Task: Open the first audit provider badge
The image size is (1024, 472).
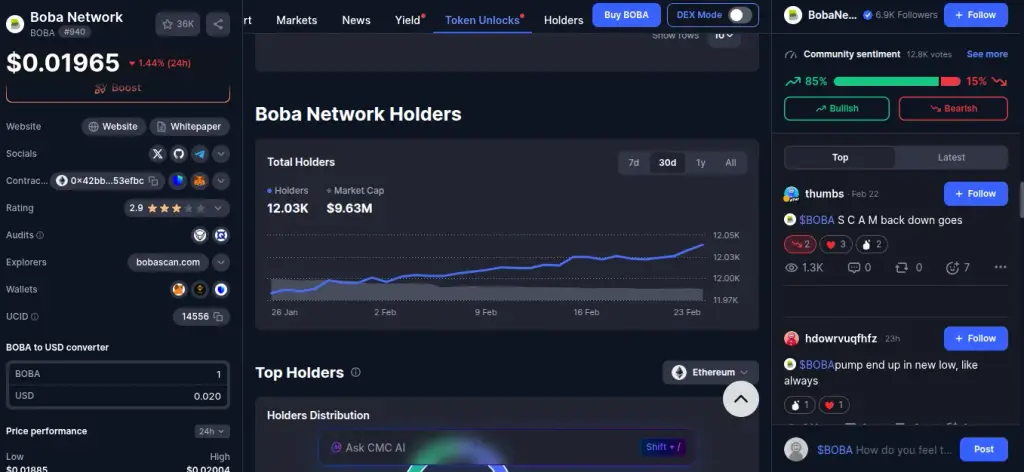Action: [x=200, y=235]
